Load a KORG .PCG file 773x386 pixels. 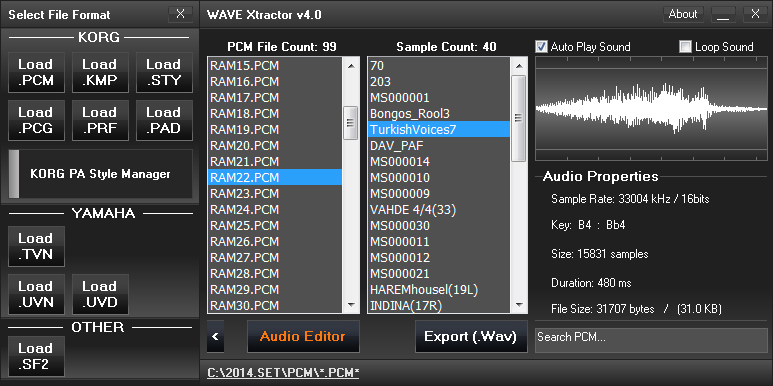36,120
